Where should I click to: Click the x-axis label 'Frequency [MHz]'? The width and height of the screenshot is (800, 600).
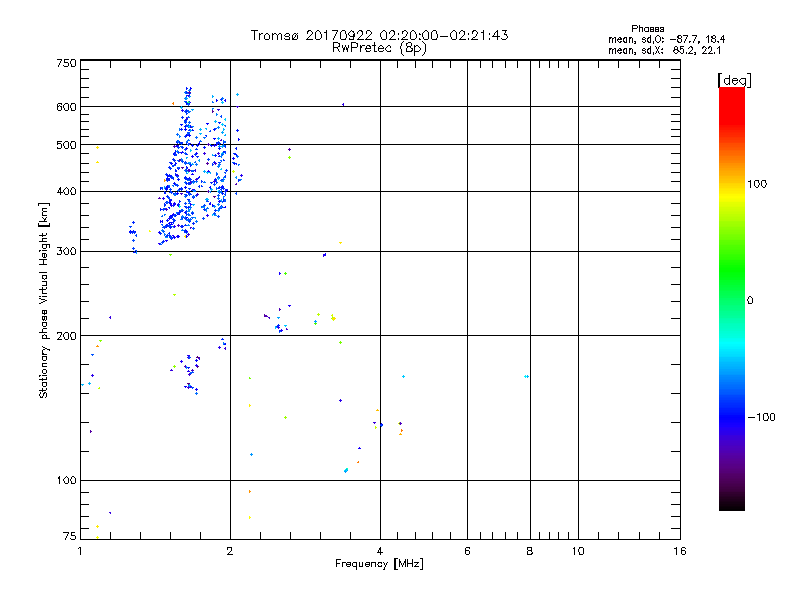[x=379, y=564]
